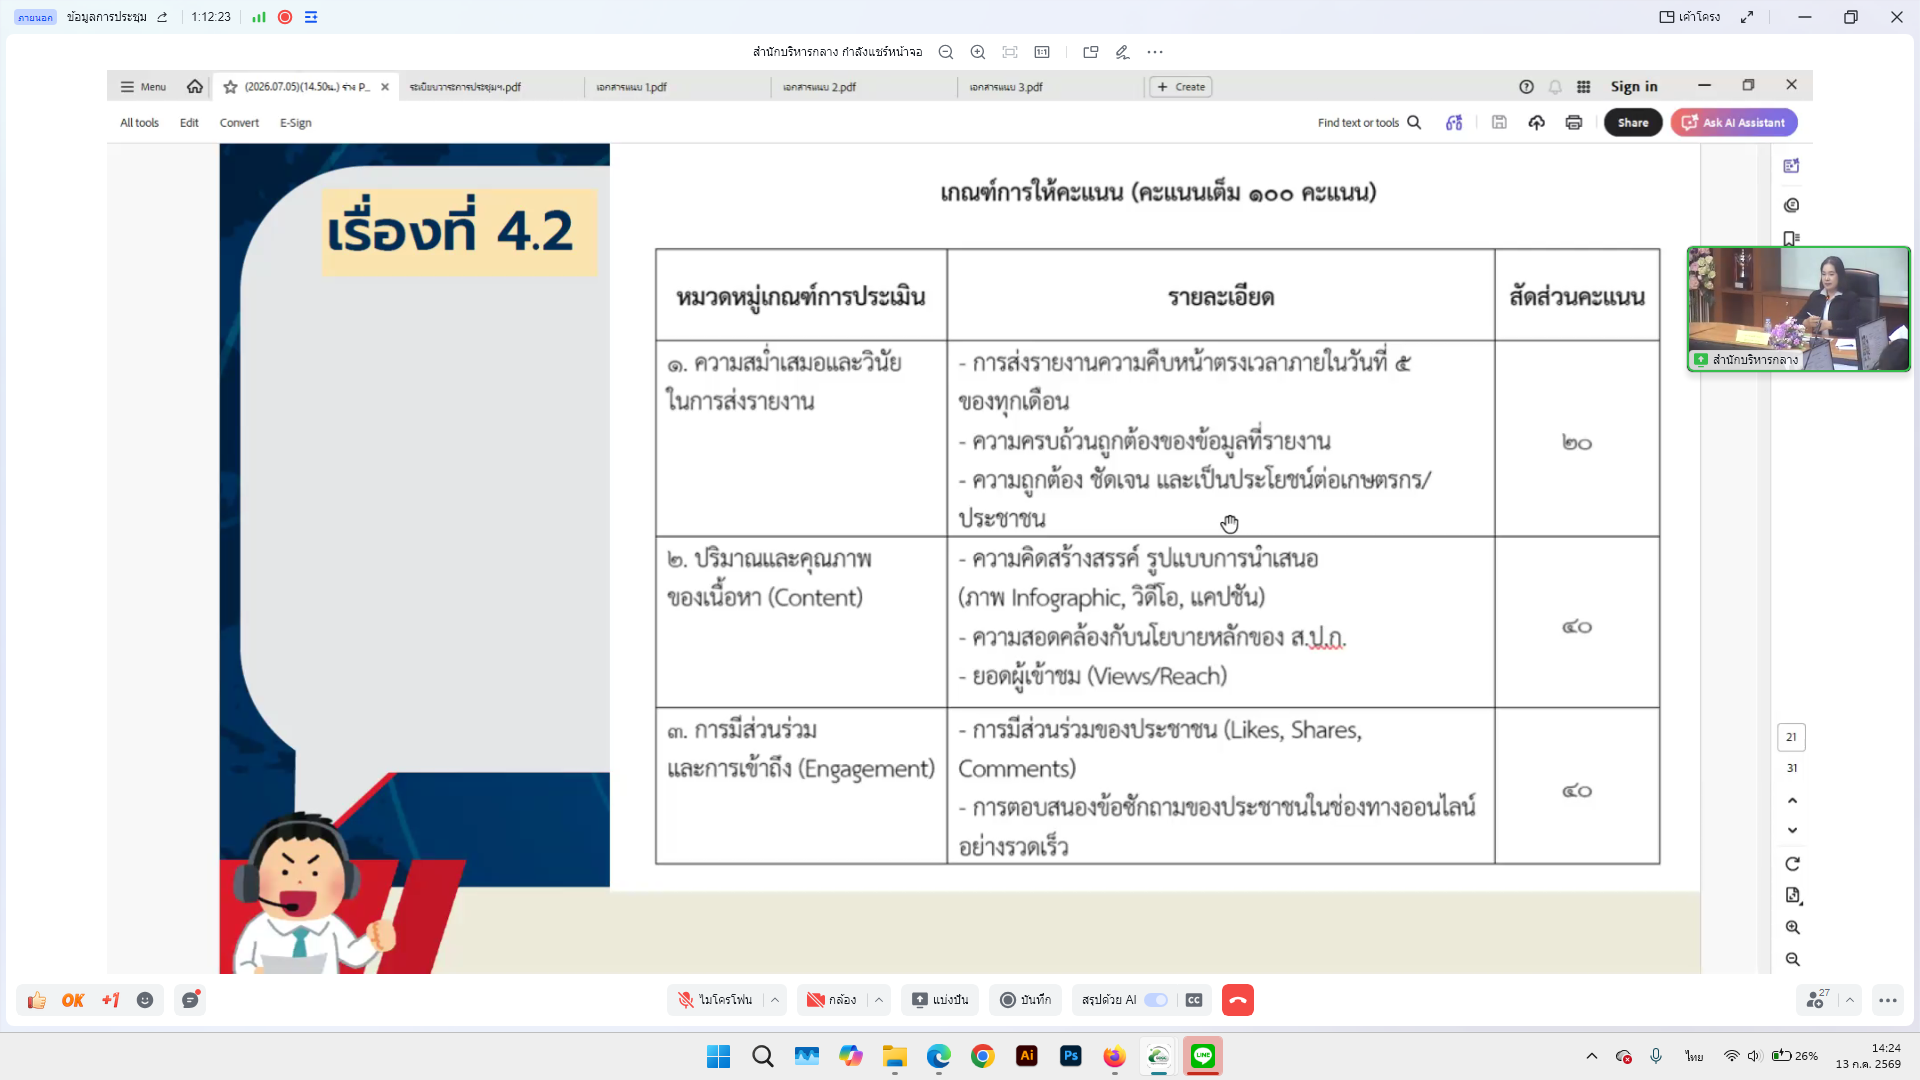This screenshot has height=1080, width=1920.
Task: Open Convert tool
Action: 239,123
